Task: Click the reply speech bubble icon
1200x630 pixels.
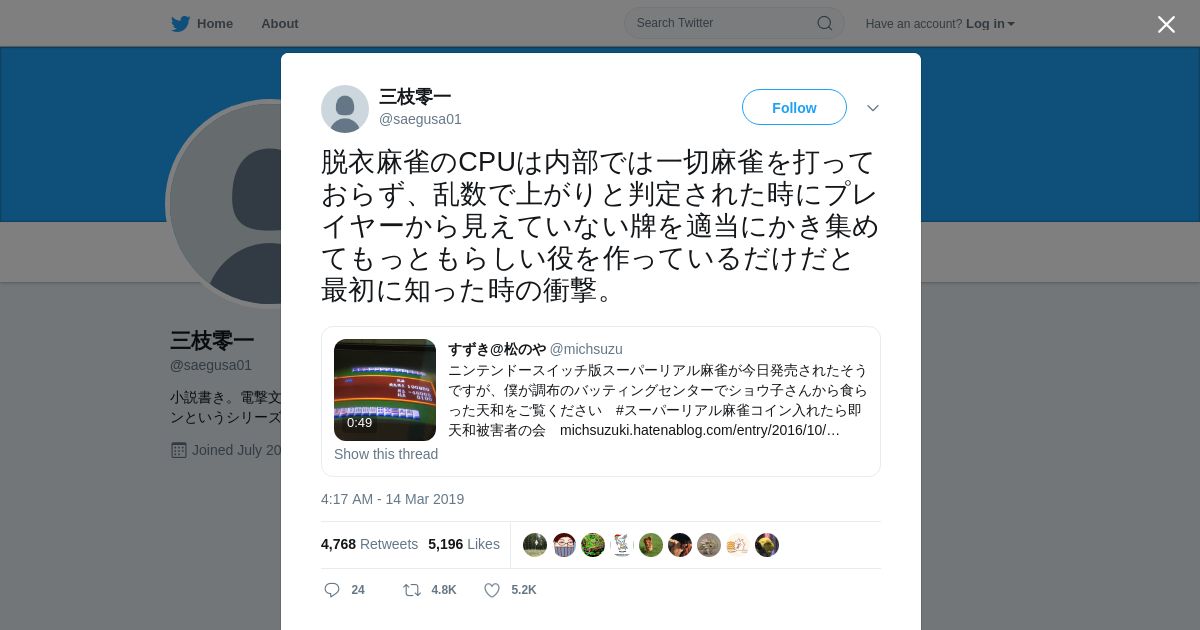Action: [332, 590]
